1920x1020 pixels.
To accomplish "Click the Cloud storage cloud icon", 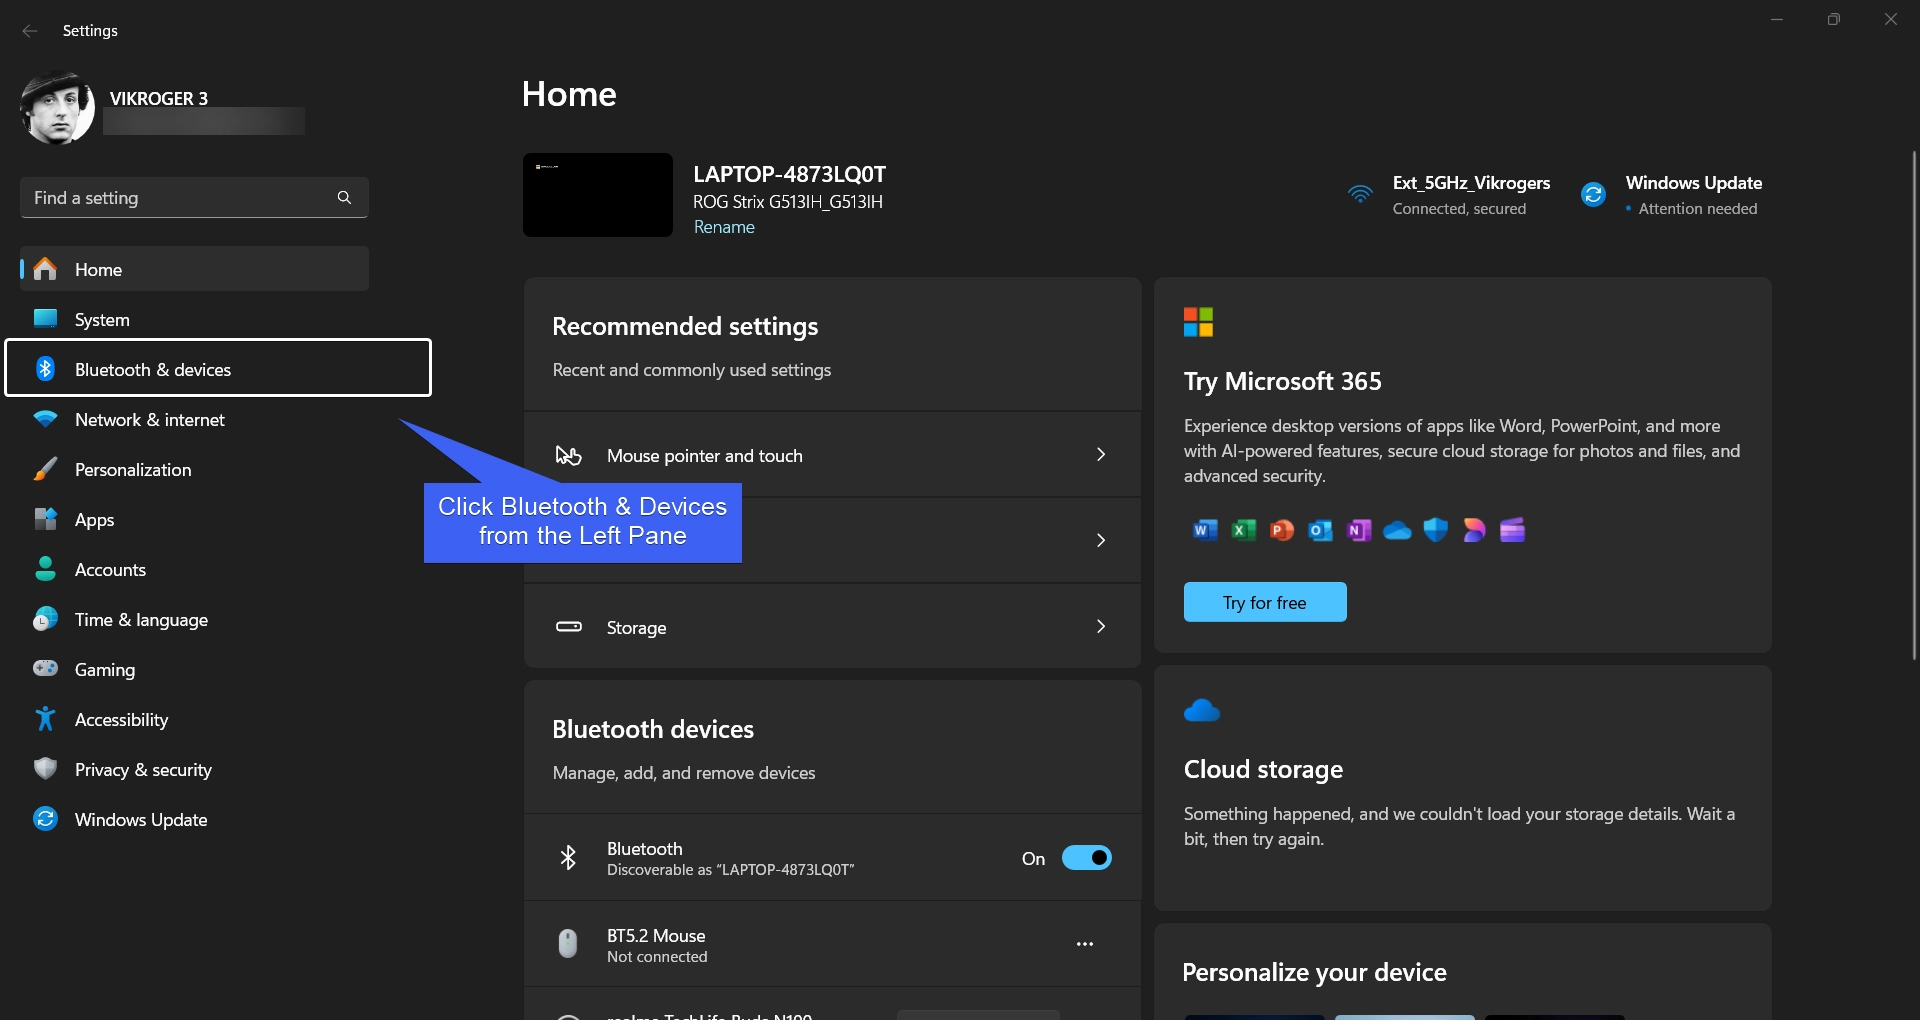I will [1202, 711].
